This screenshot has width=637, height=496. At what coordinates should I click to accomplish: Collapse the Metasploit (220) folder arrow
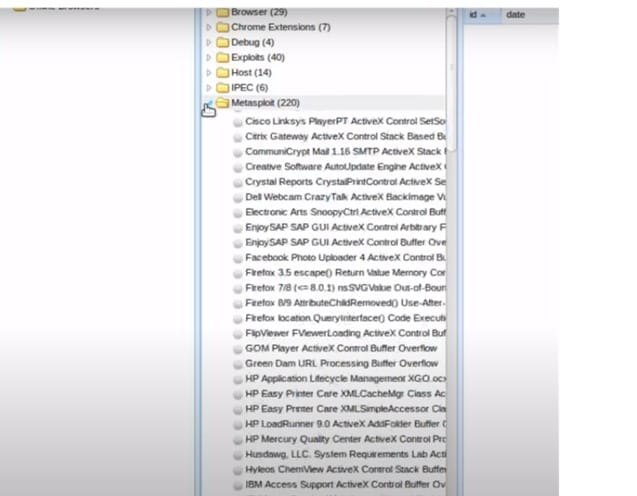pos(209,103)
